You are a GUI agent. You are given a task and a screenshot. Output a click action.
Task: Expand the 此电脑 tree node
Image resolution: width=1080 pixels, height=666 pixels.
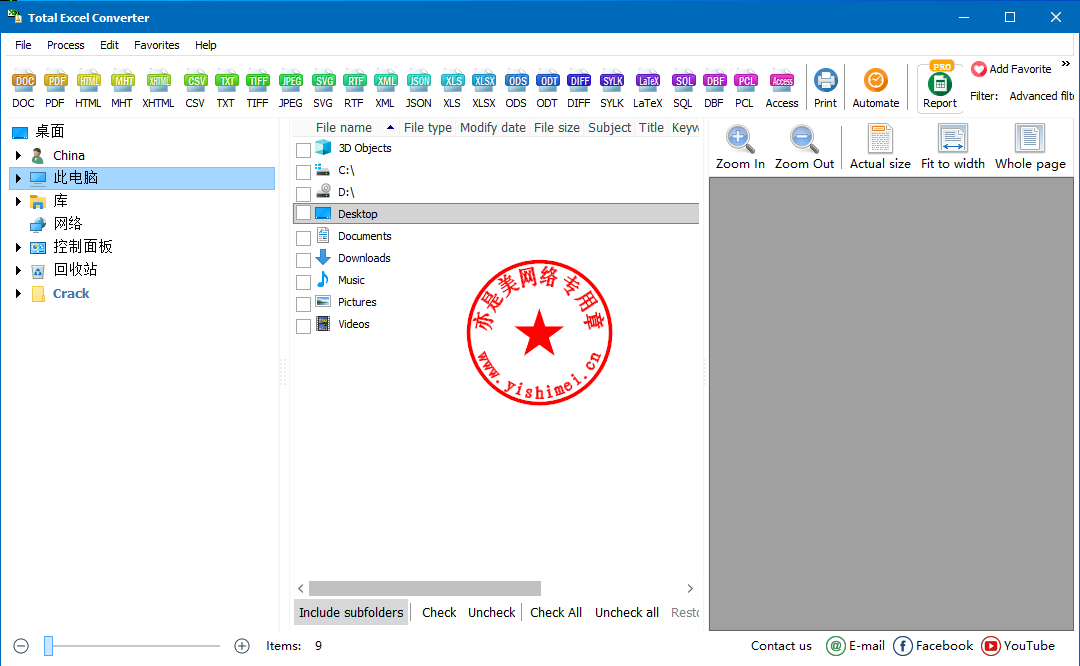[x=19, y=178]
